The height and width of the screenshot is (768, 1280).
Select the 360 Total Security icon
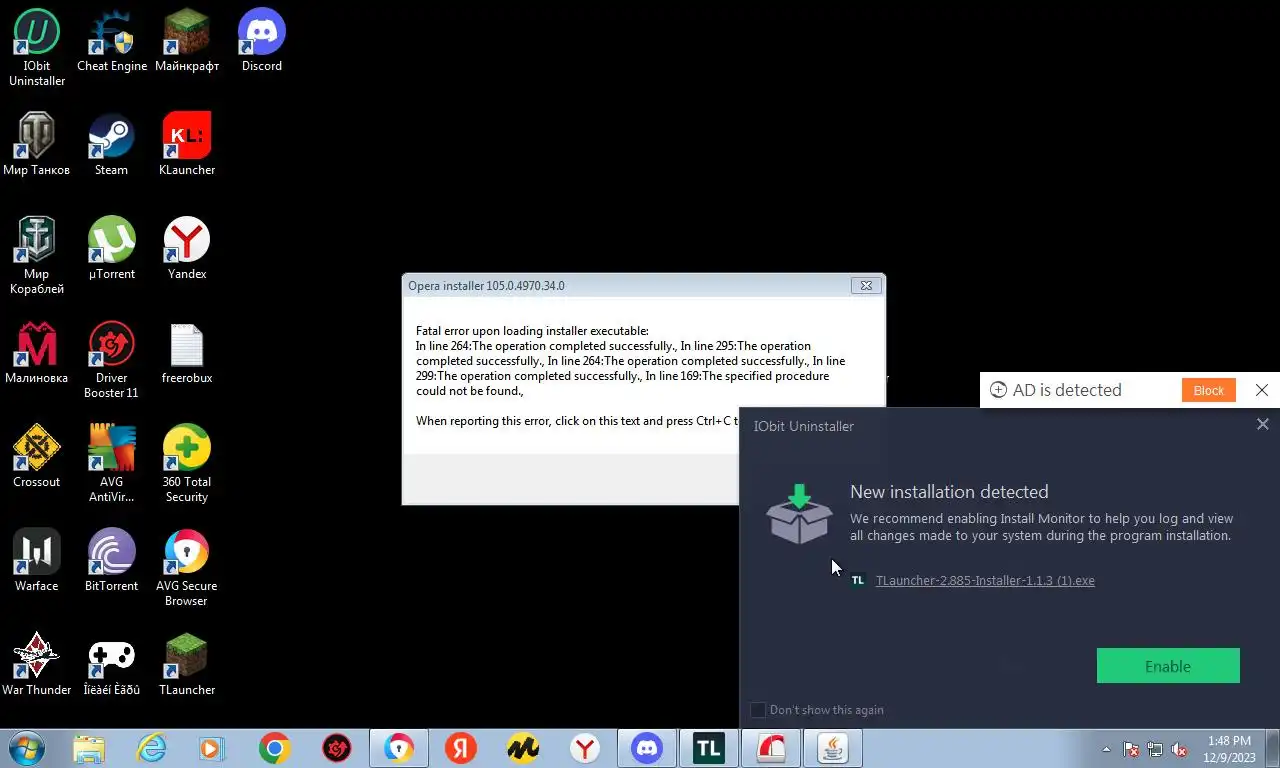coord(187,463)
